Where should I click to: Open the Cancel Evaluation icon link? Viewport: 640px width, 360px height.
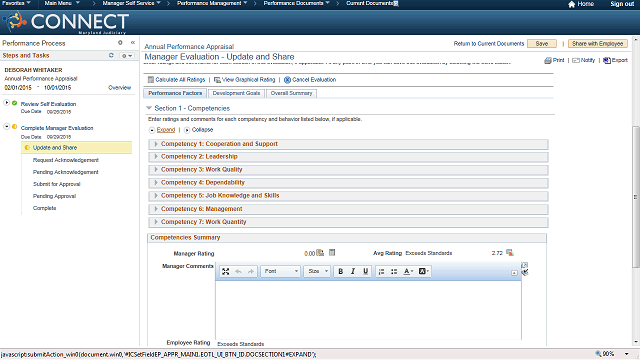pyautogui.click(x=287, y=80)
